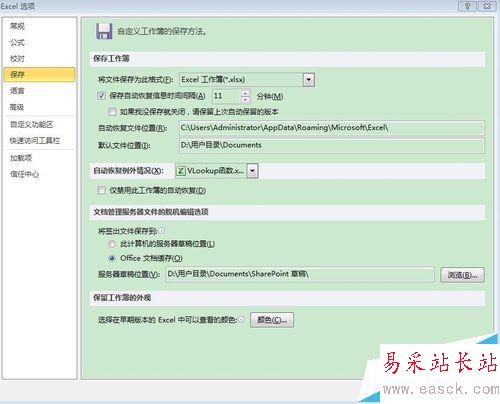Click the autorecover minutes field showing 11
This screenshot has height=404, width=500.
227,96
